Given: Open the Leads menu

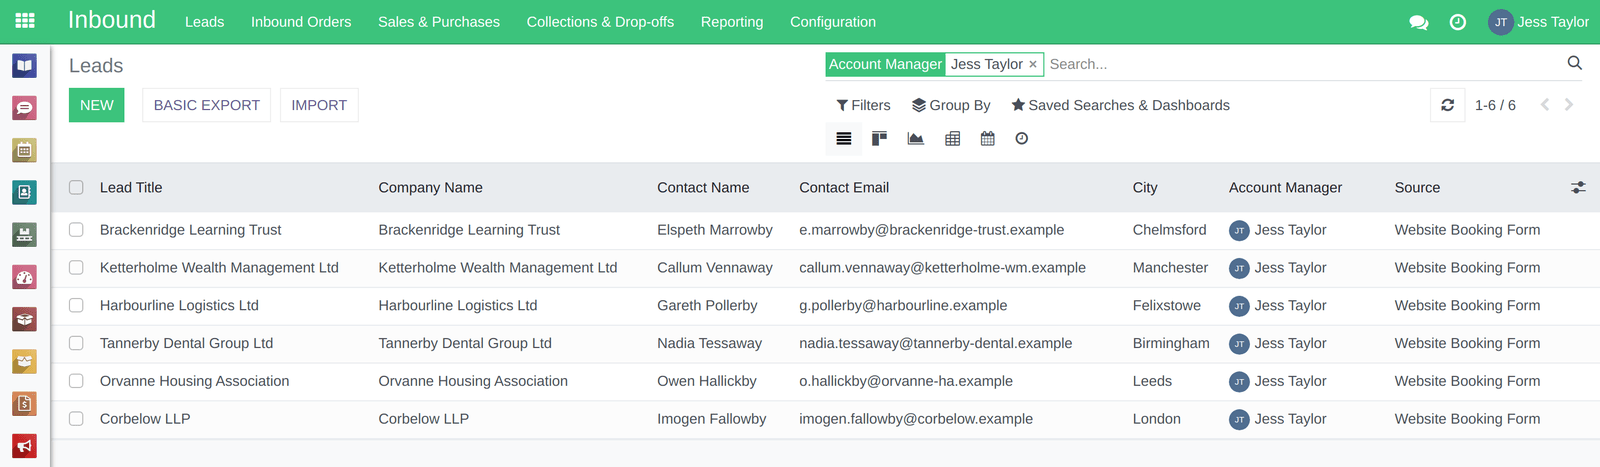Looking at the screenshot, I should click(x=204, y=22).
